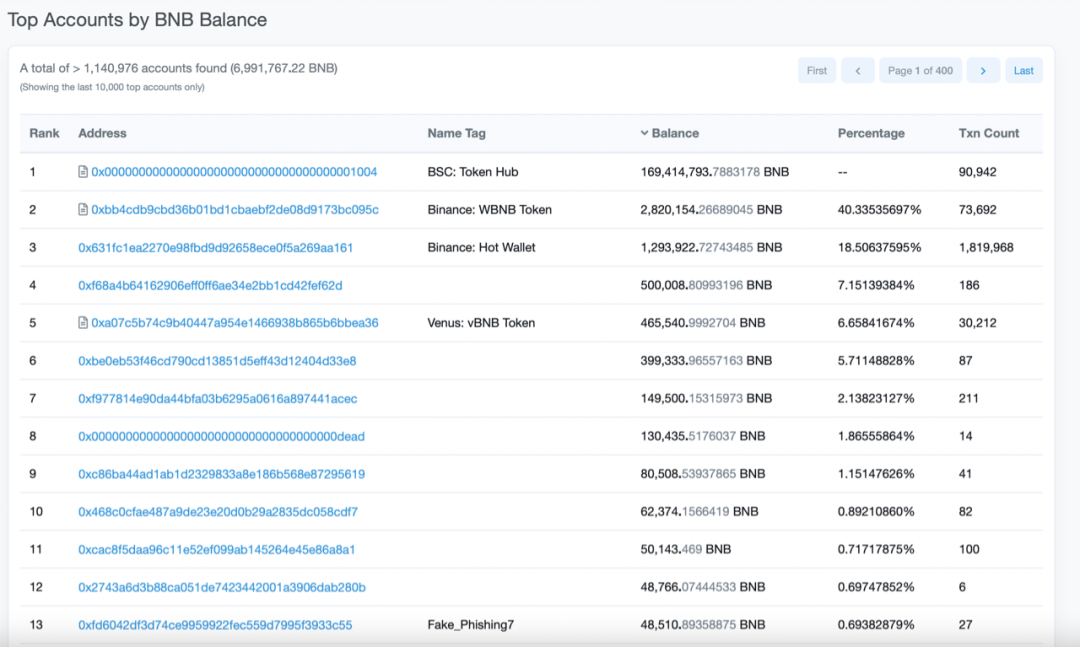Click the Txn Count column header
The image size is (1080, 647).
click(x=988, y=133)
